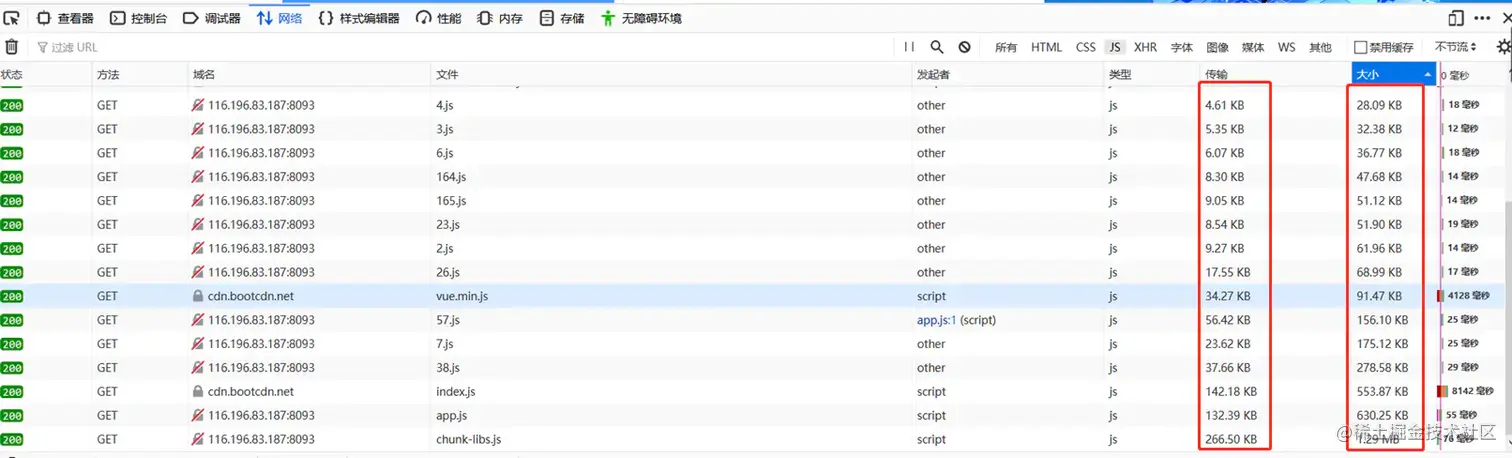Viewport: 1512px width, 458px height.
Task: Sort by the 方法 method column header
Action: [x=140, y=75]
